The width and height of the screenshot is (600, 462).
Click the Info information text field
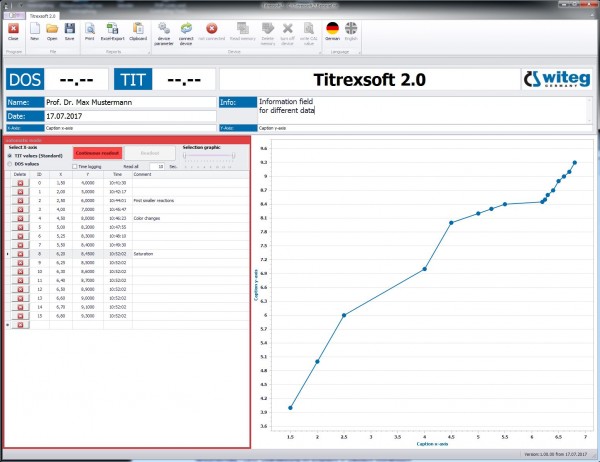[422, 110]
